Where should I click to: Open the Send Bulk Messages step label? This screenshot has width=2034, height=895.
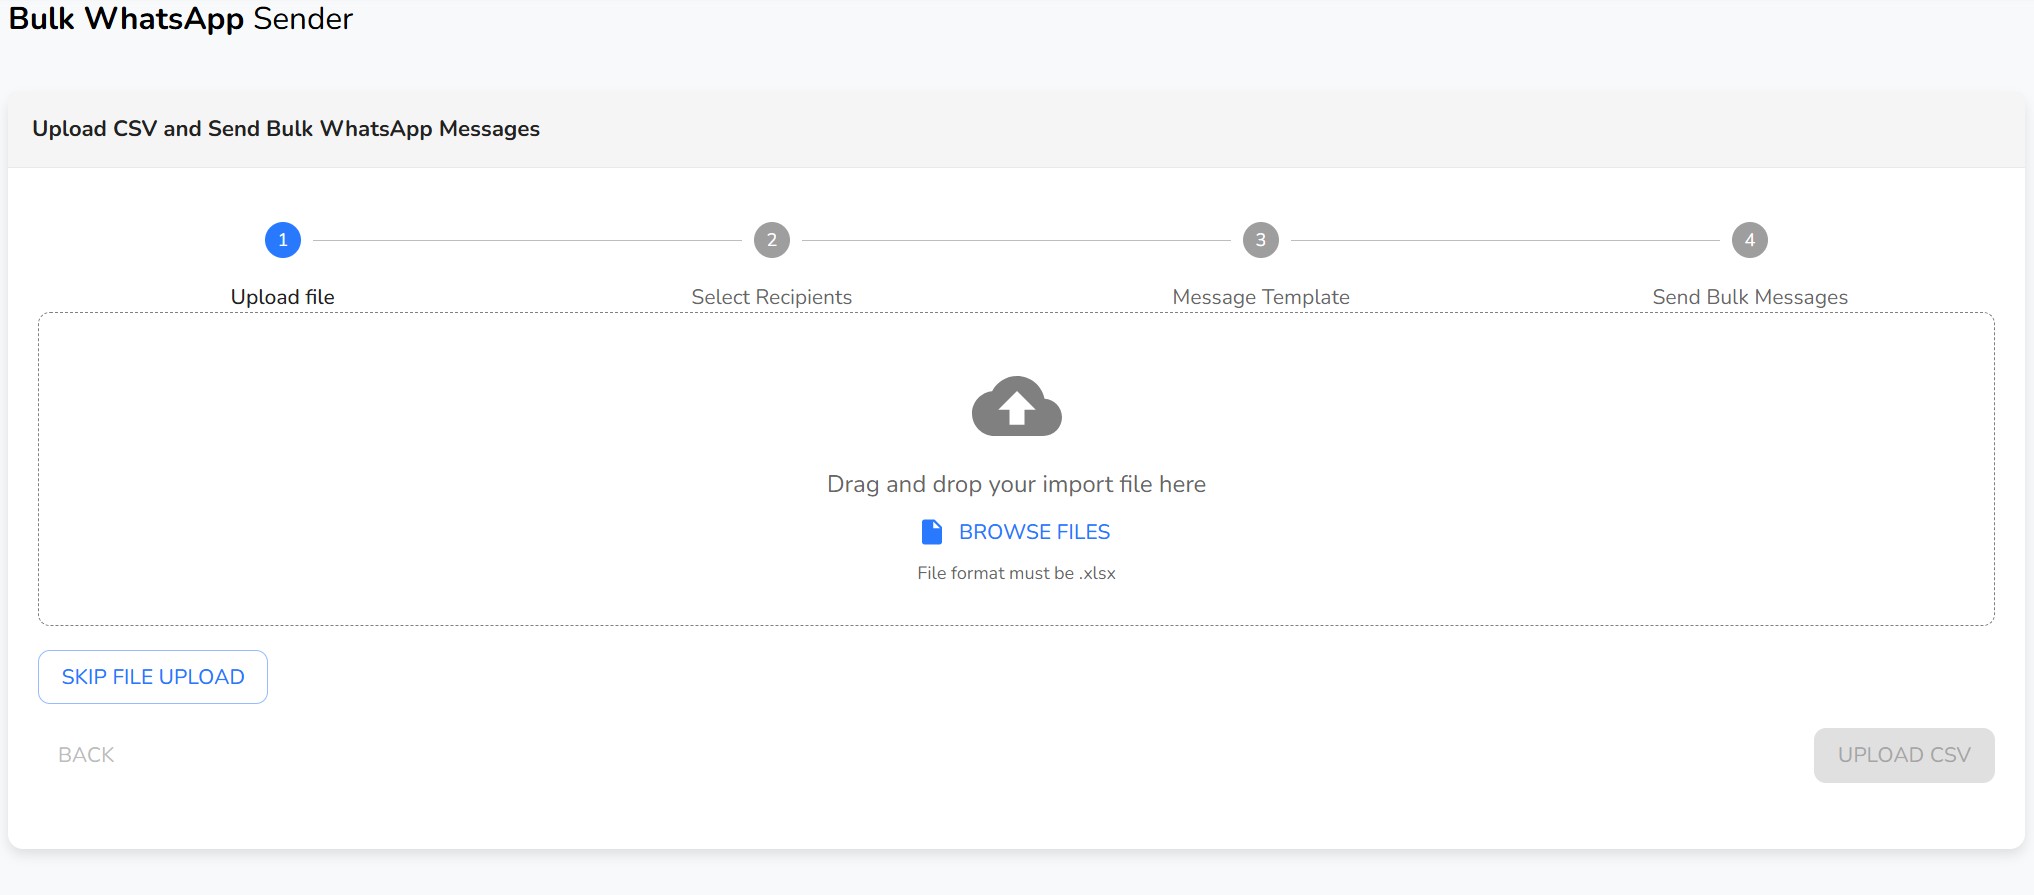[x=1749, y=297]
